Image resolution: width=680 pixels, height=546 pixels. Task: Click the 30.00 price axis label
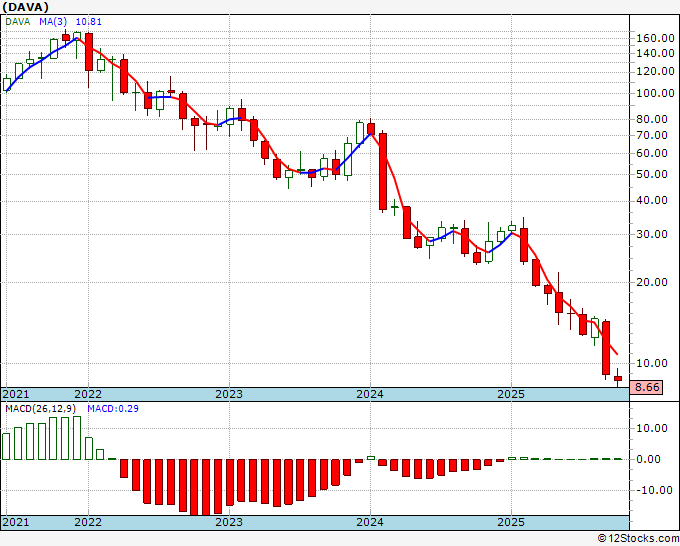point(652,234)
